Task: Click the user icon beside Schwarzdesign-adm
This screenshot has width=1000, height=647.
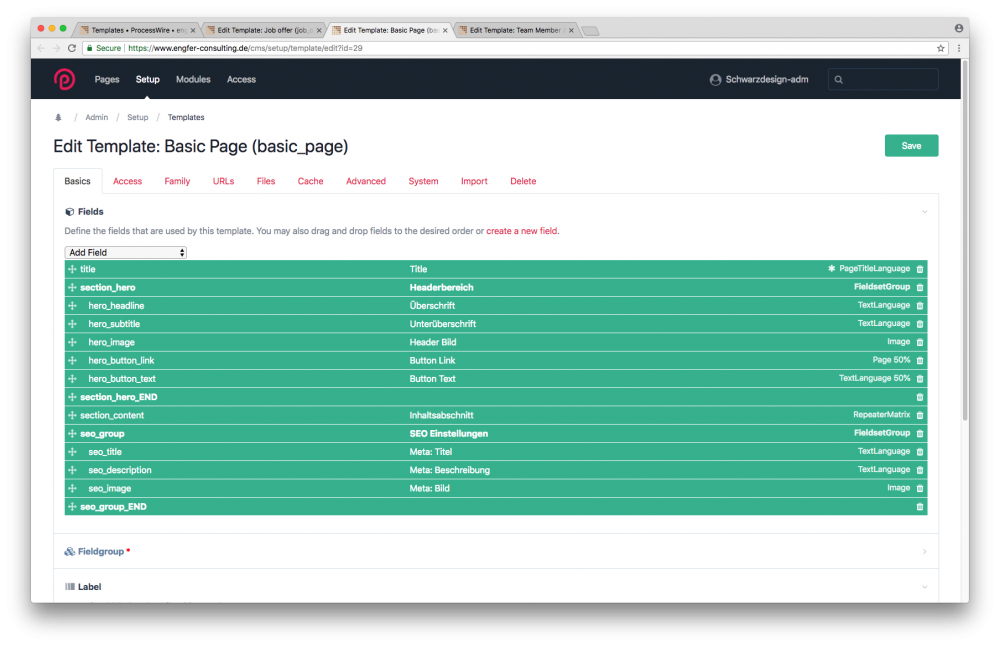Action: pos(715,80)
